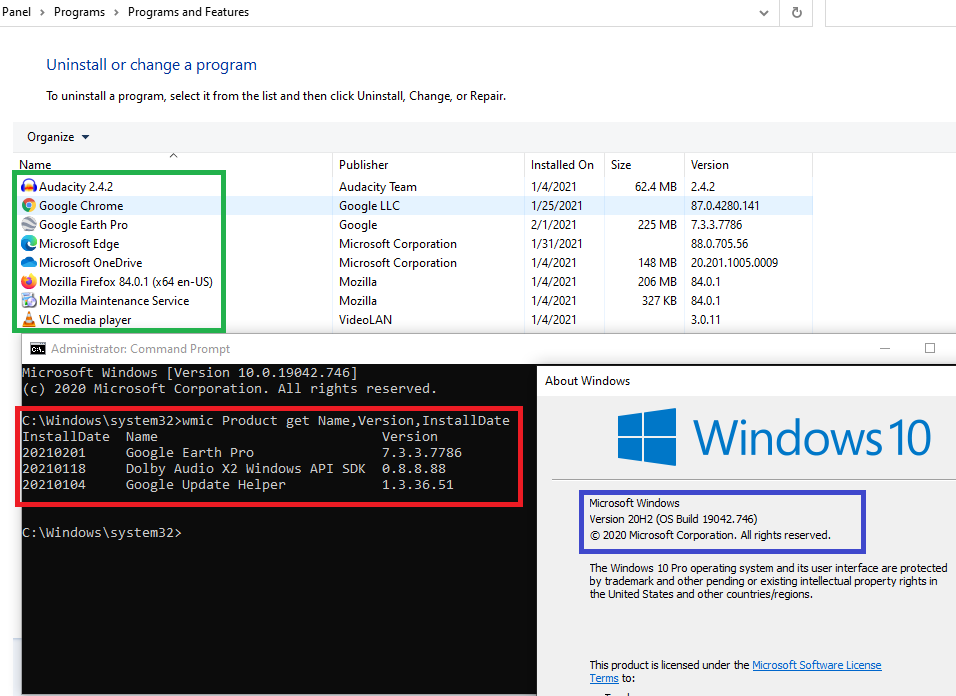This screenshot has width=956, height=696.
Task: Click the Mozilla Firefox icon in list
Action: [29, 282]
